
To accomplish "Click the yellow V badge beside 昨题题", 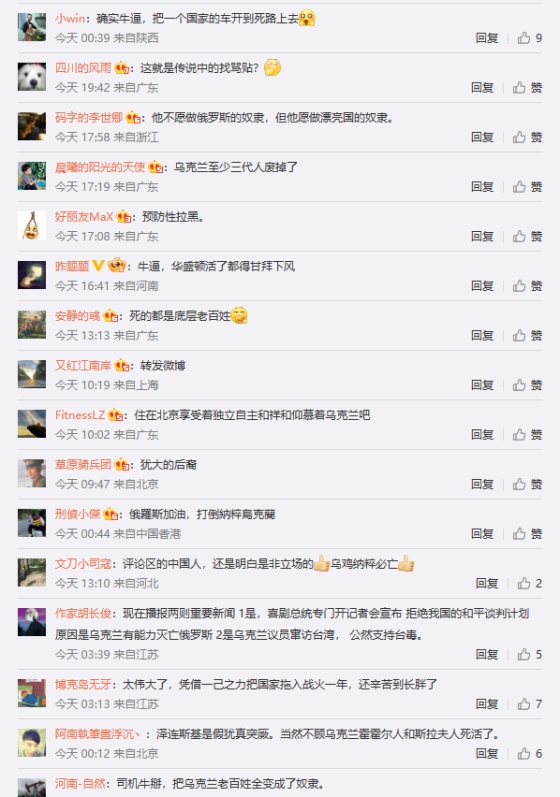I will (x=98, y=266).
